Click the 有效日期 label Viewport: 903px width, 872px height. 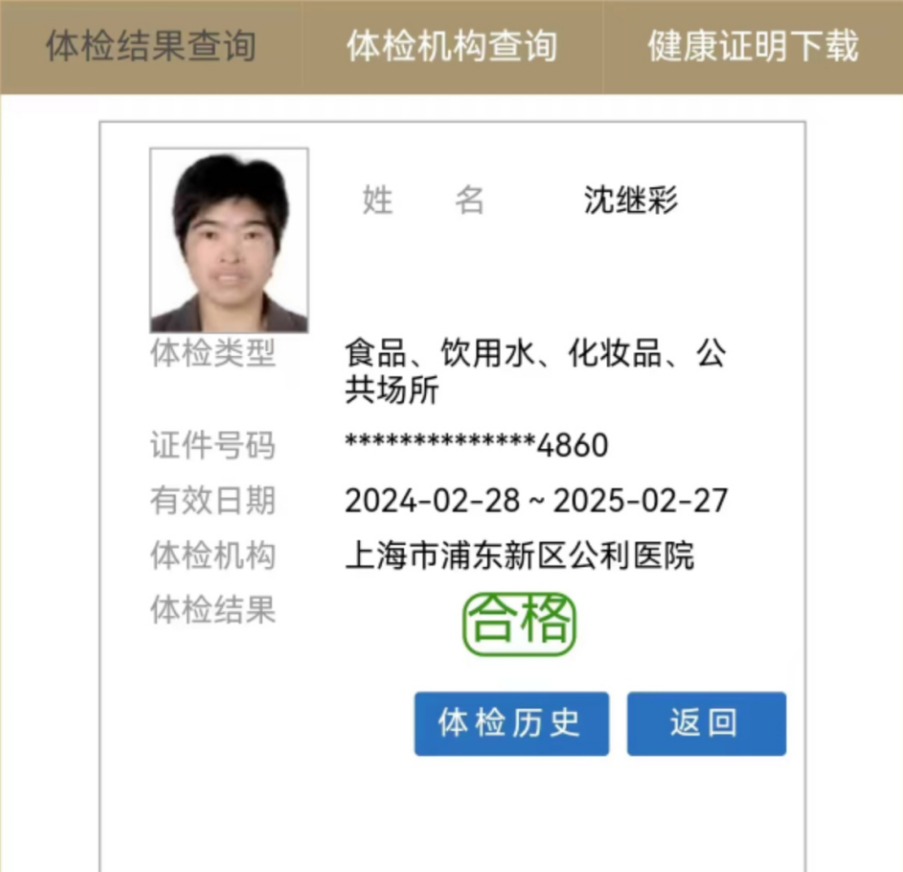pos(213,500)
